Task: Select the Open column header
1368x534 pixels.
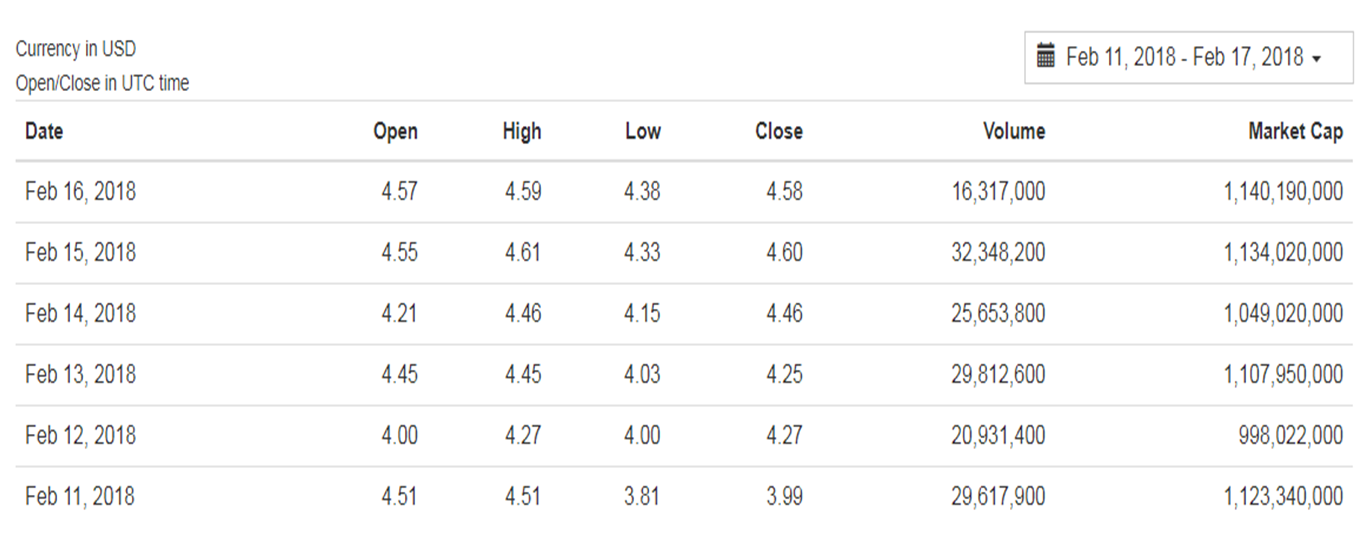Action: pos(395,131)
